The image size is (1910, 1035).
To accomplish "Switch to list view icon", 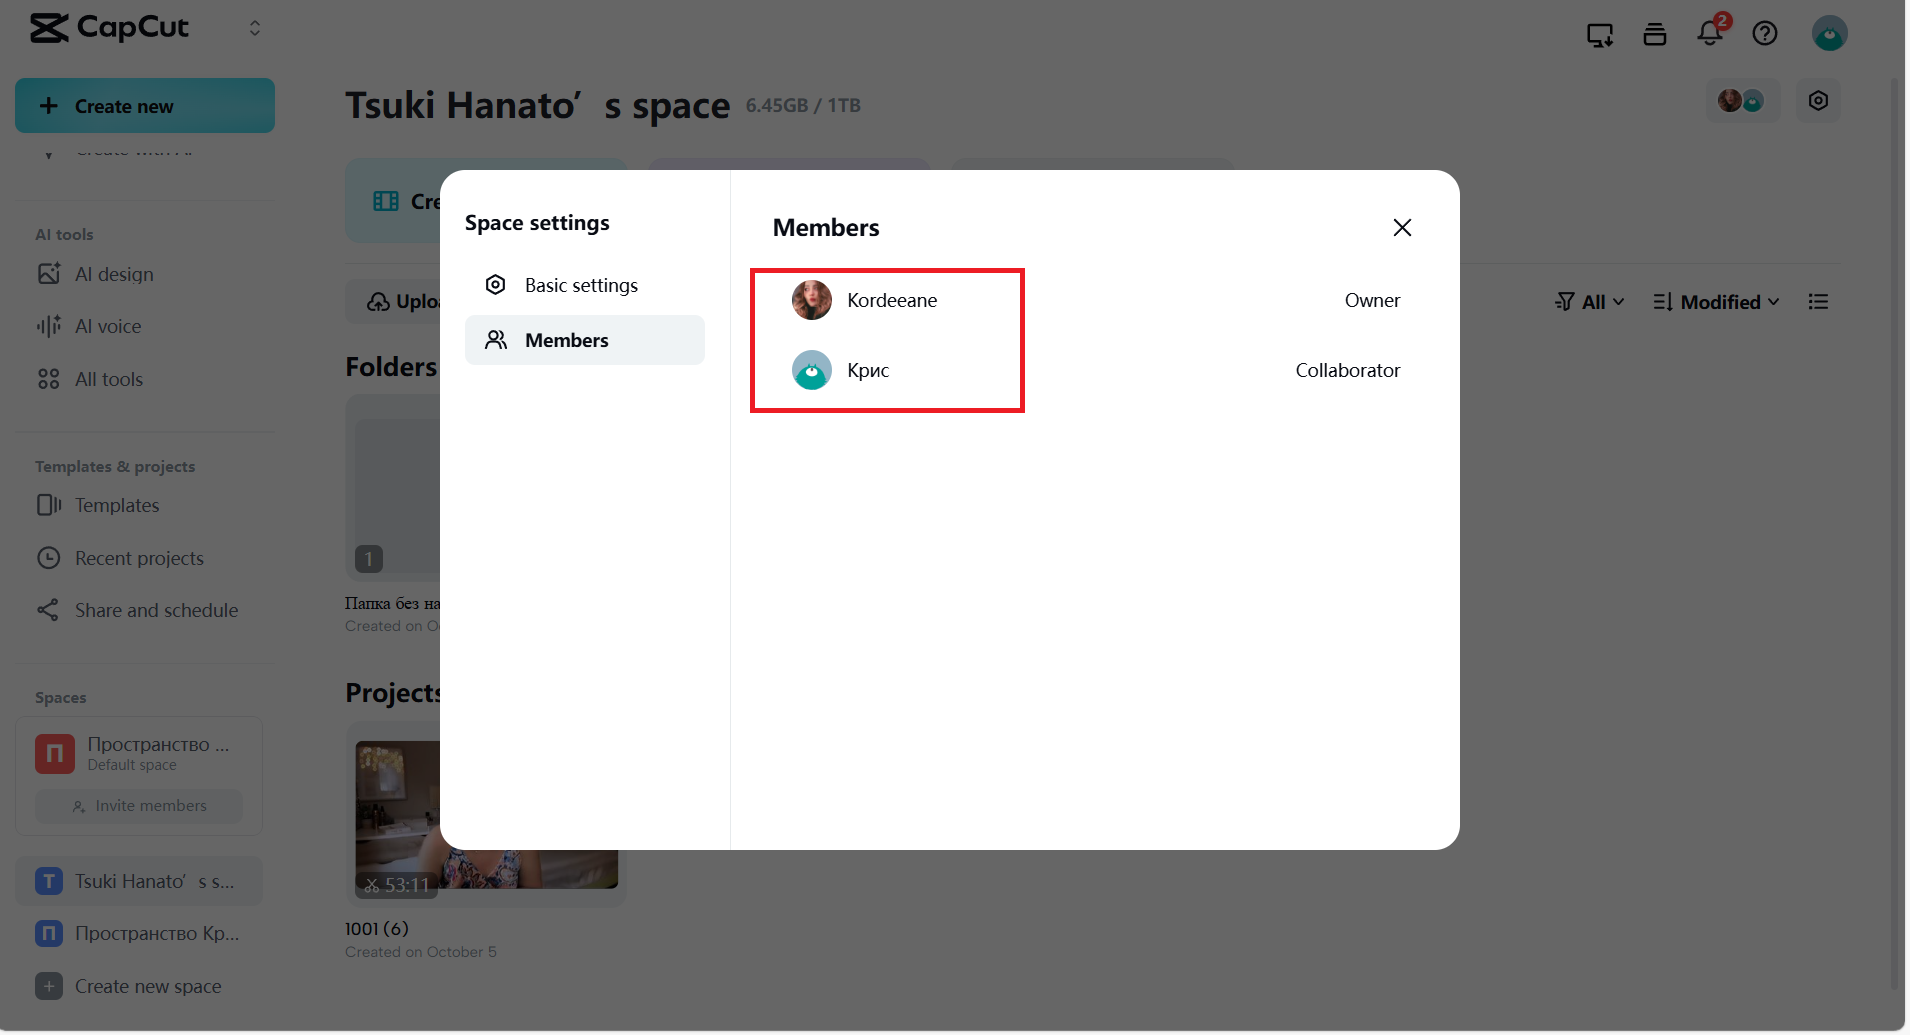I will click(x=1818, y=302).
